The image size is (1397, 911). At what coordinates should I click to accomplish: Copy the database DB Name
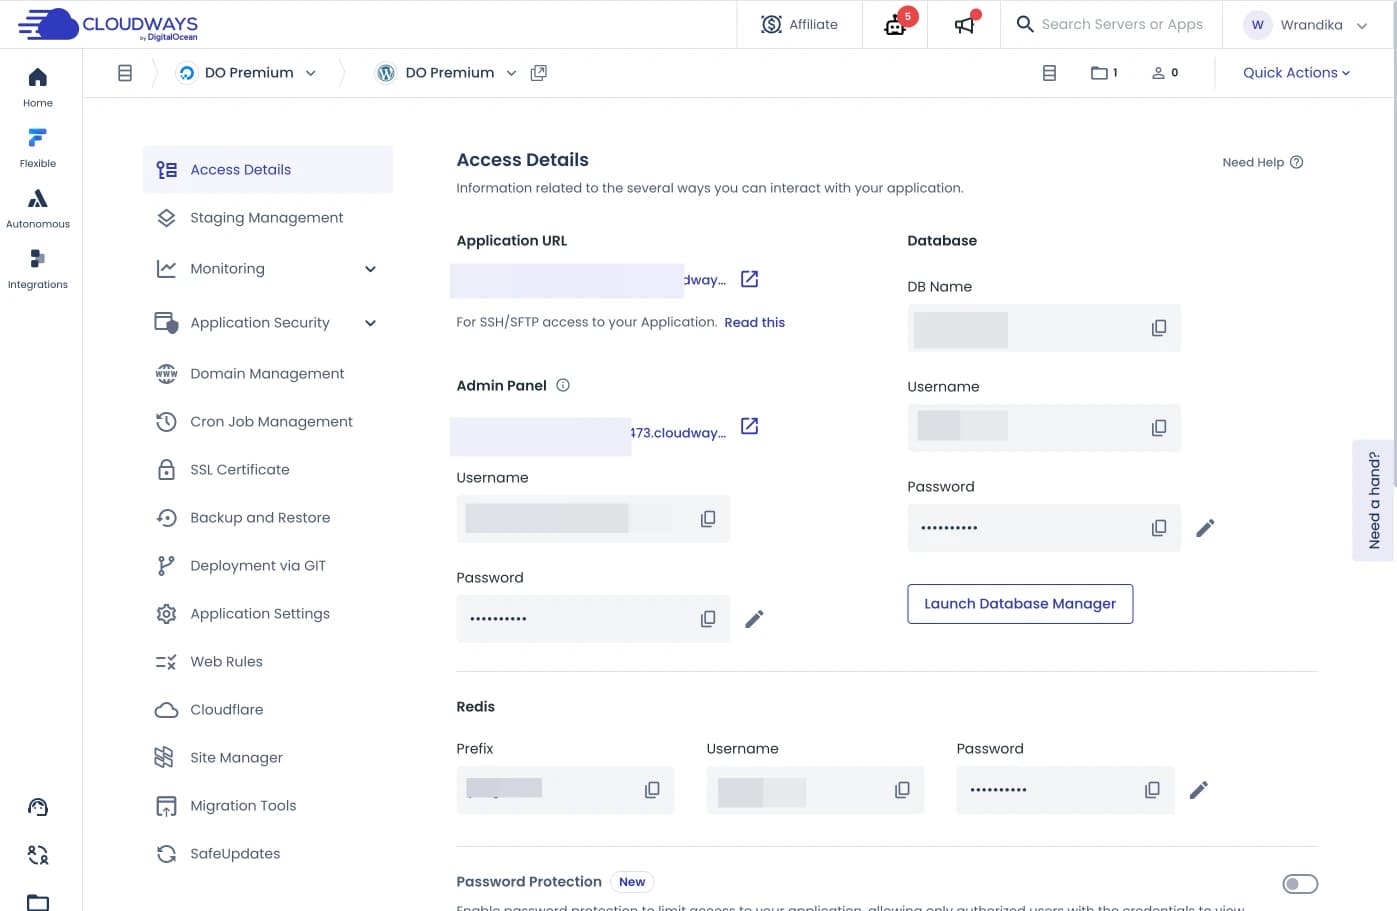pos(1158,327)
